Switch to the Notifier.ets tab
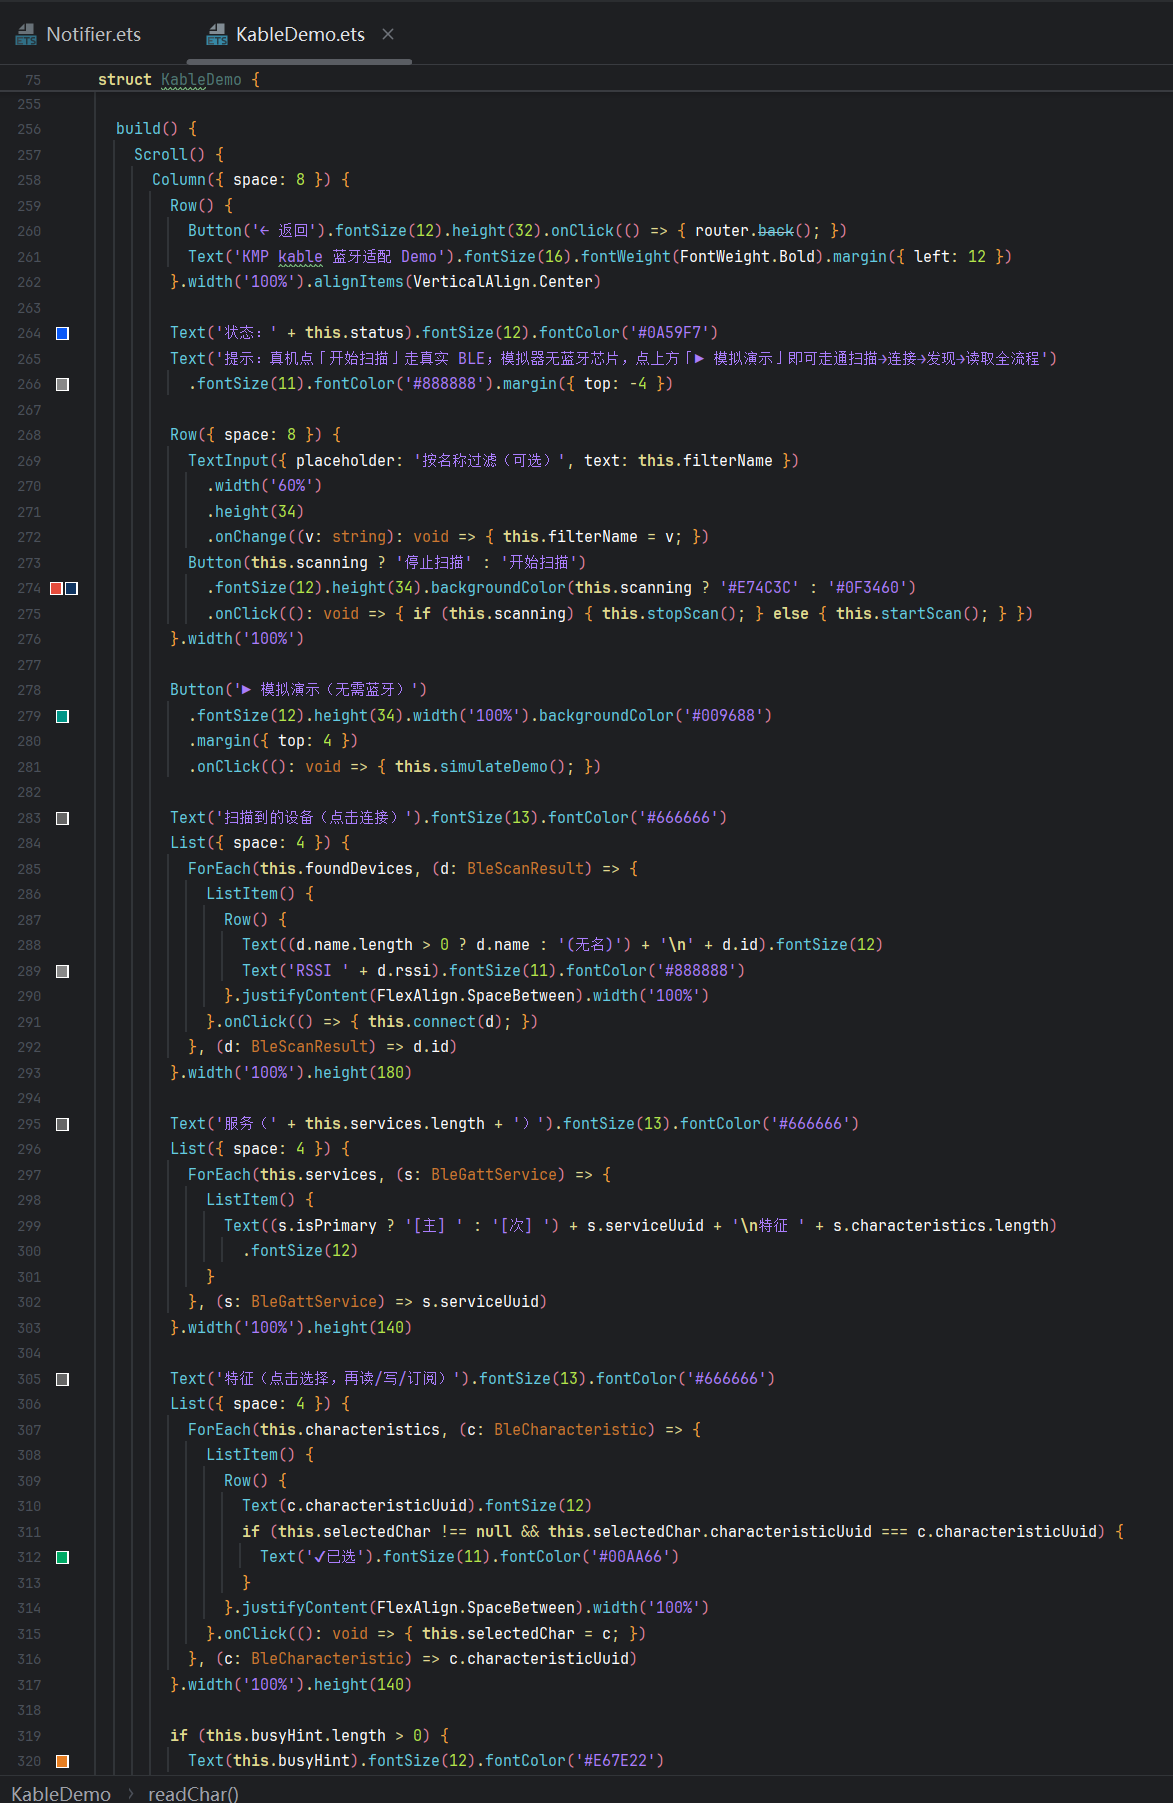 click(x=78, y=34)
